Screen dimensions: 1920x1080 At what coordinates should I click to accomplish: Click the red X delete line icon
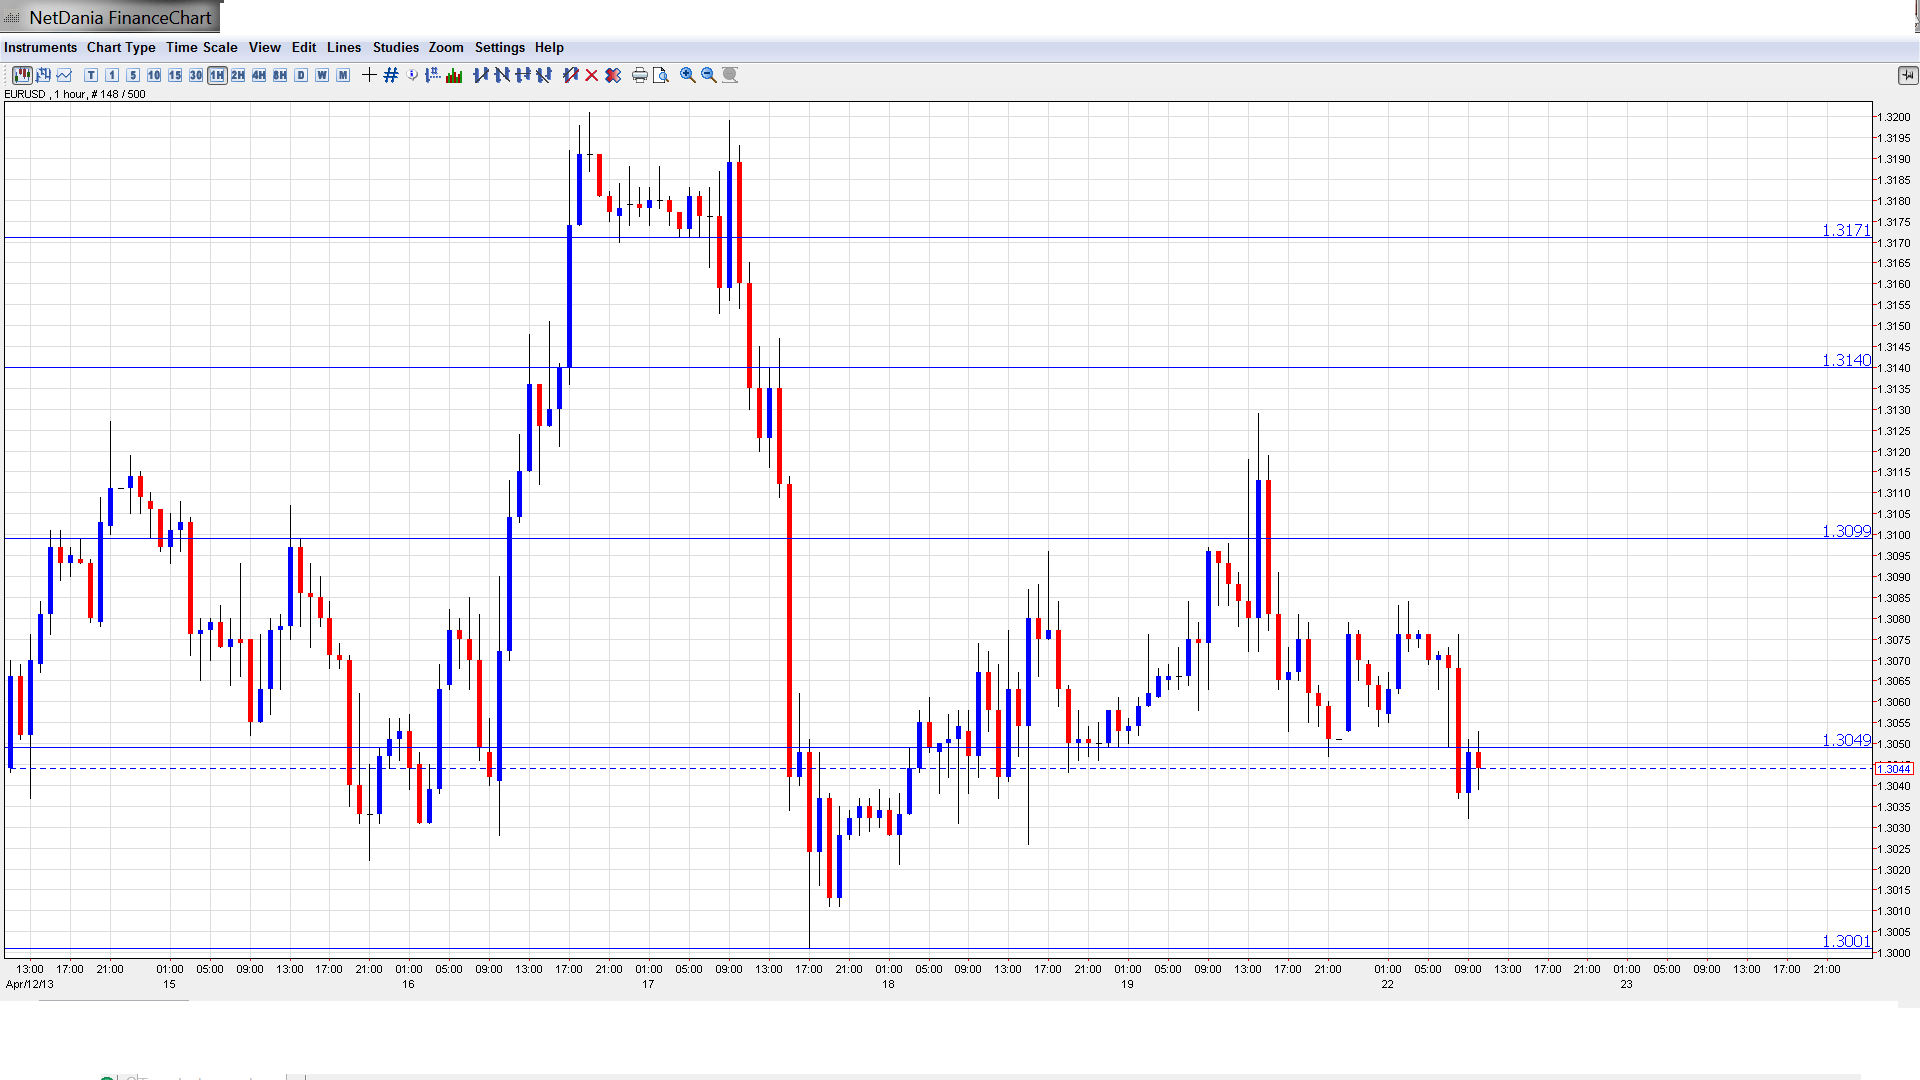click(x=592, y=75)
